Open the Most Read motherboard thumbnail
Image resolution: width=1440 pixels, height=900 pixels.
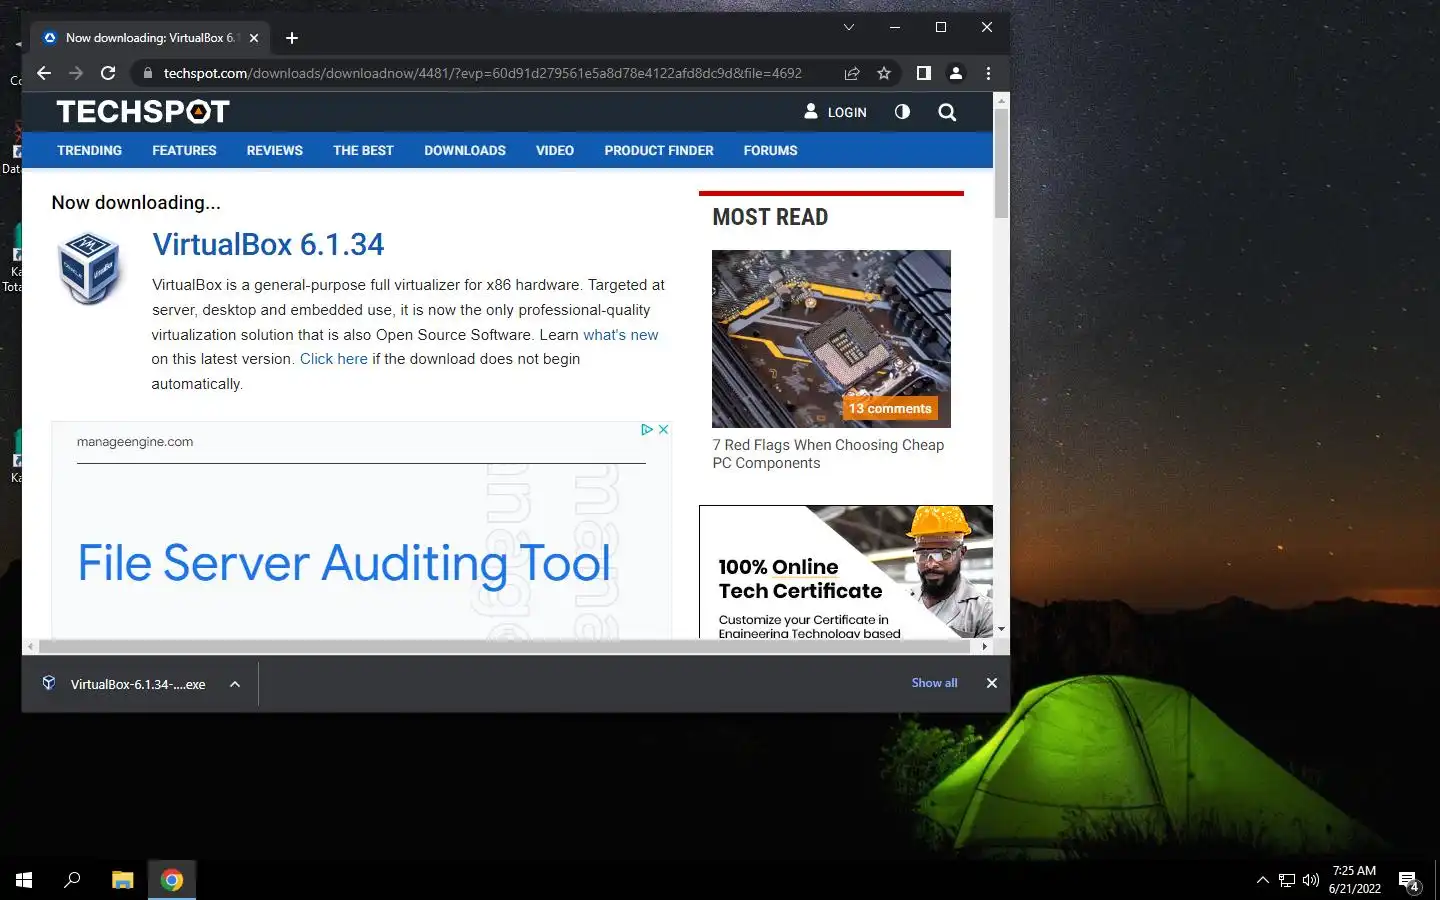831,339
